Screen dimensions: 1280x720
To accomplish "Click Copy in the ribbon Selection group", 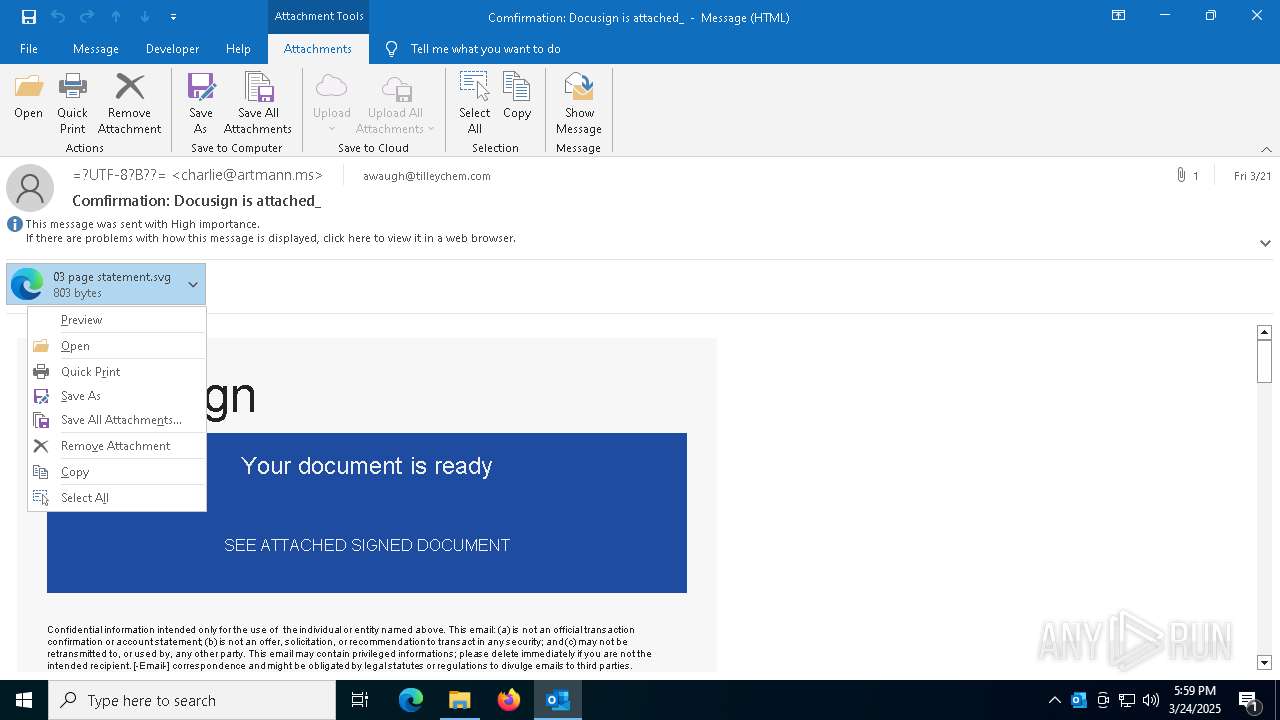I will pos(517,97).
